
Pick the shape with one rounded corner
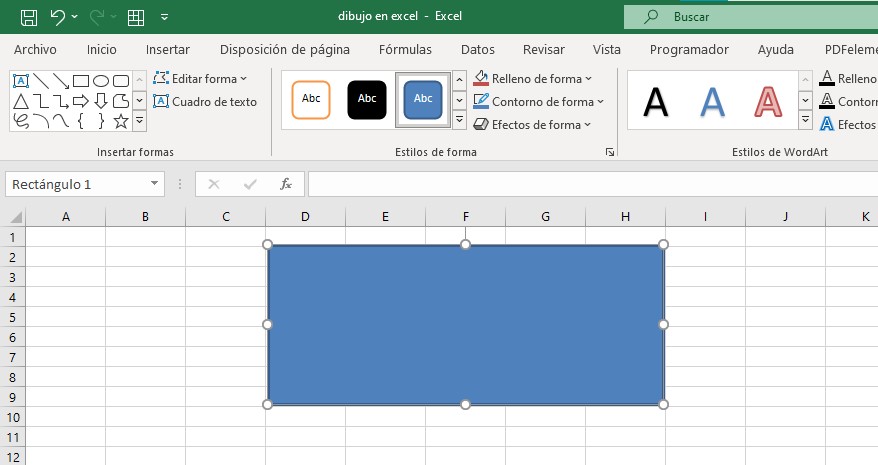pos(121,101)
